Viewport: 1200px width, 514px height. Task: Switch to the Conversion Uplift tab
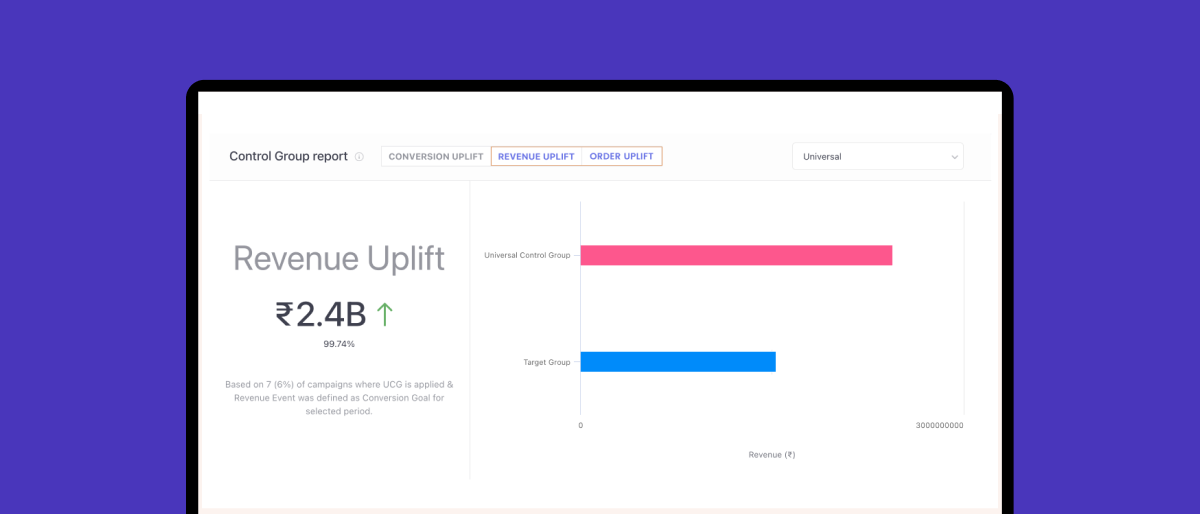(436, 157)
